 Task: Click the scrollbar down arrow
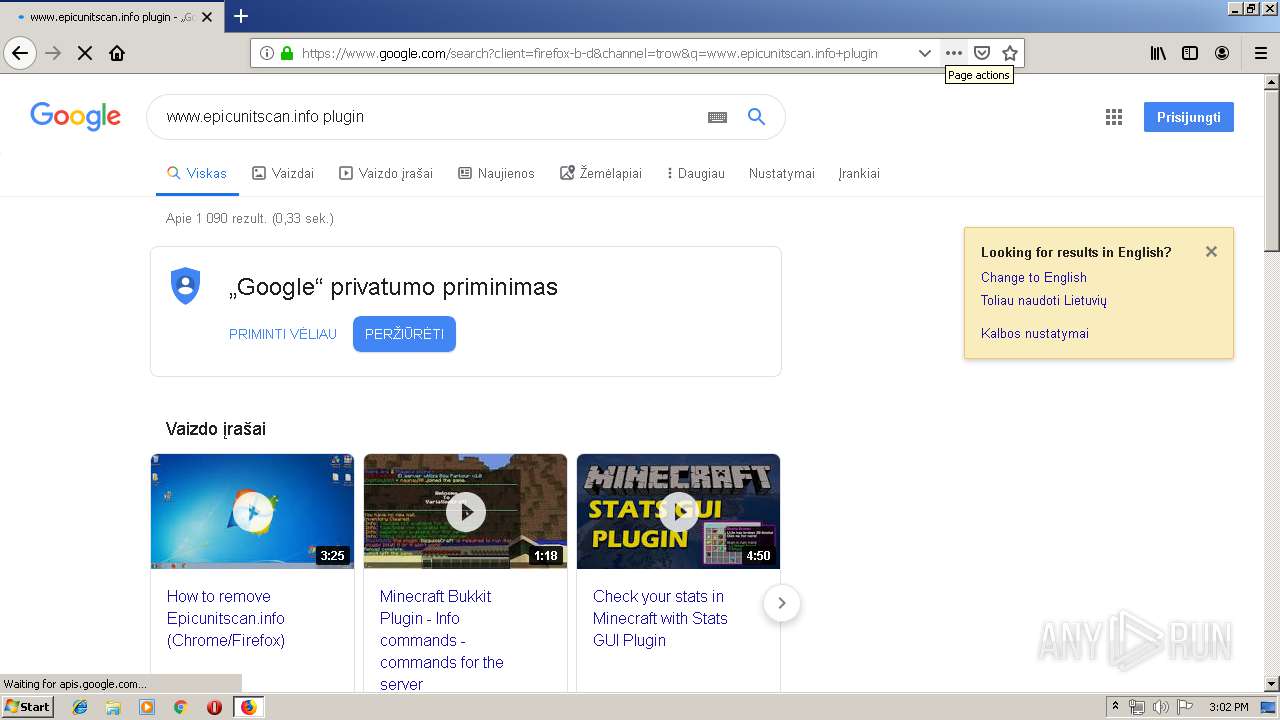point(1272,684)
